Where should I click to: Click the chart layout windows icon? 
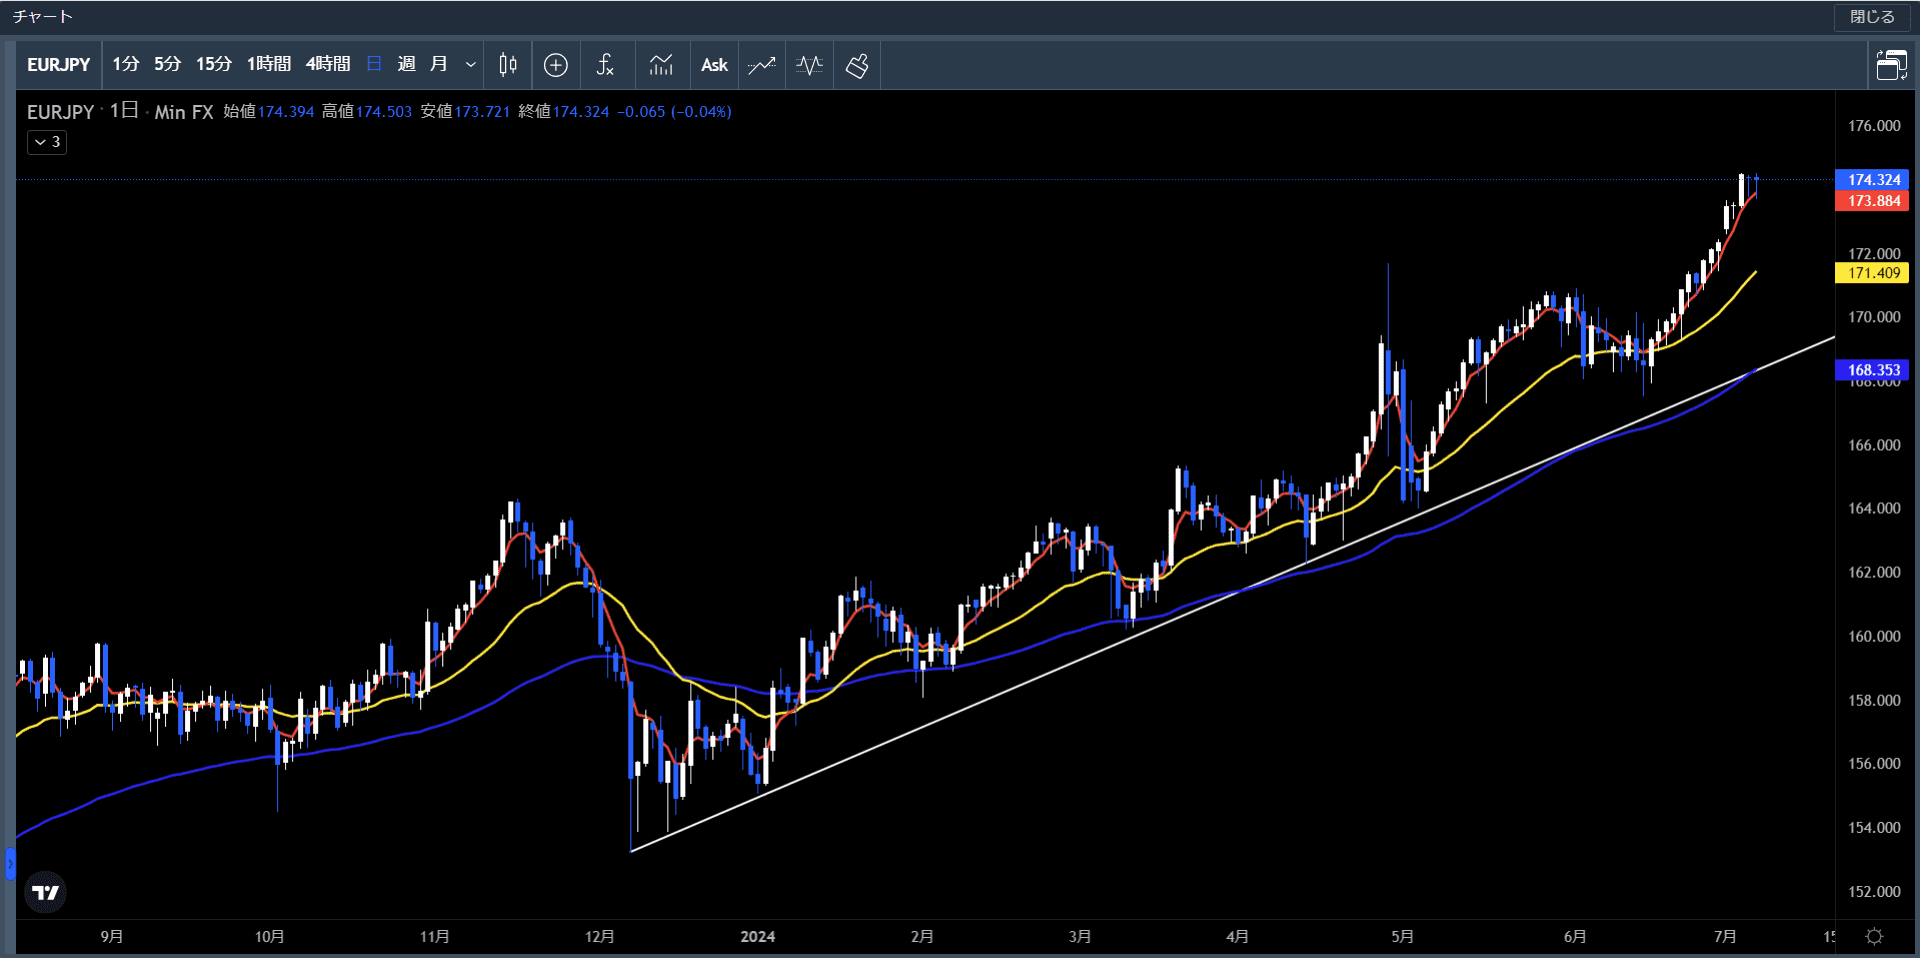pos(1891,65)
